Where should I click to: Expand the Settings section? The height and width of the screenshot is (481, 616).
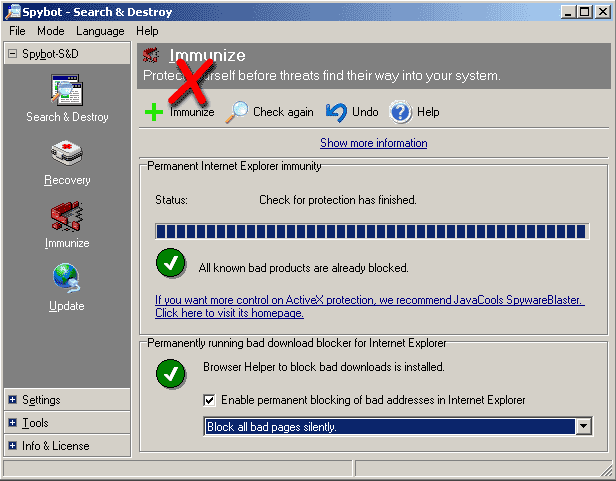tap(13, 400)
